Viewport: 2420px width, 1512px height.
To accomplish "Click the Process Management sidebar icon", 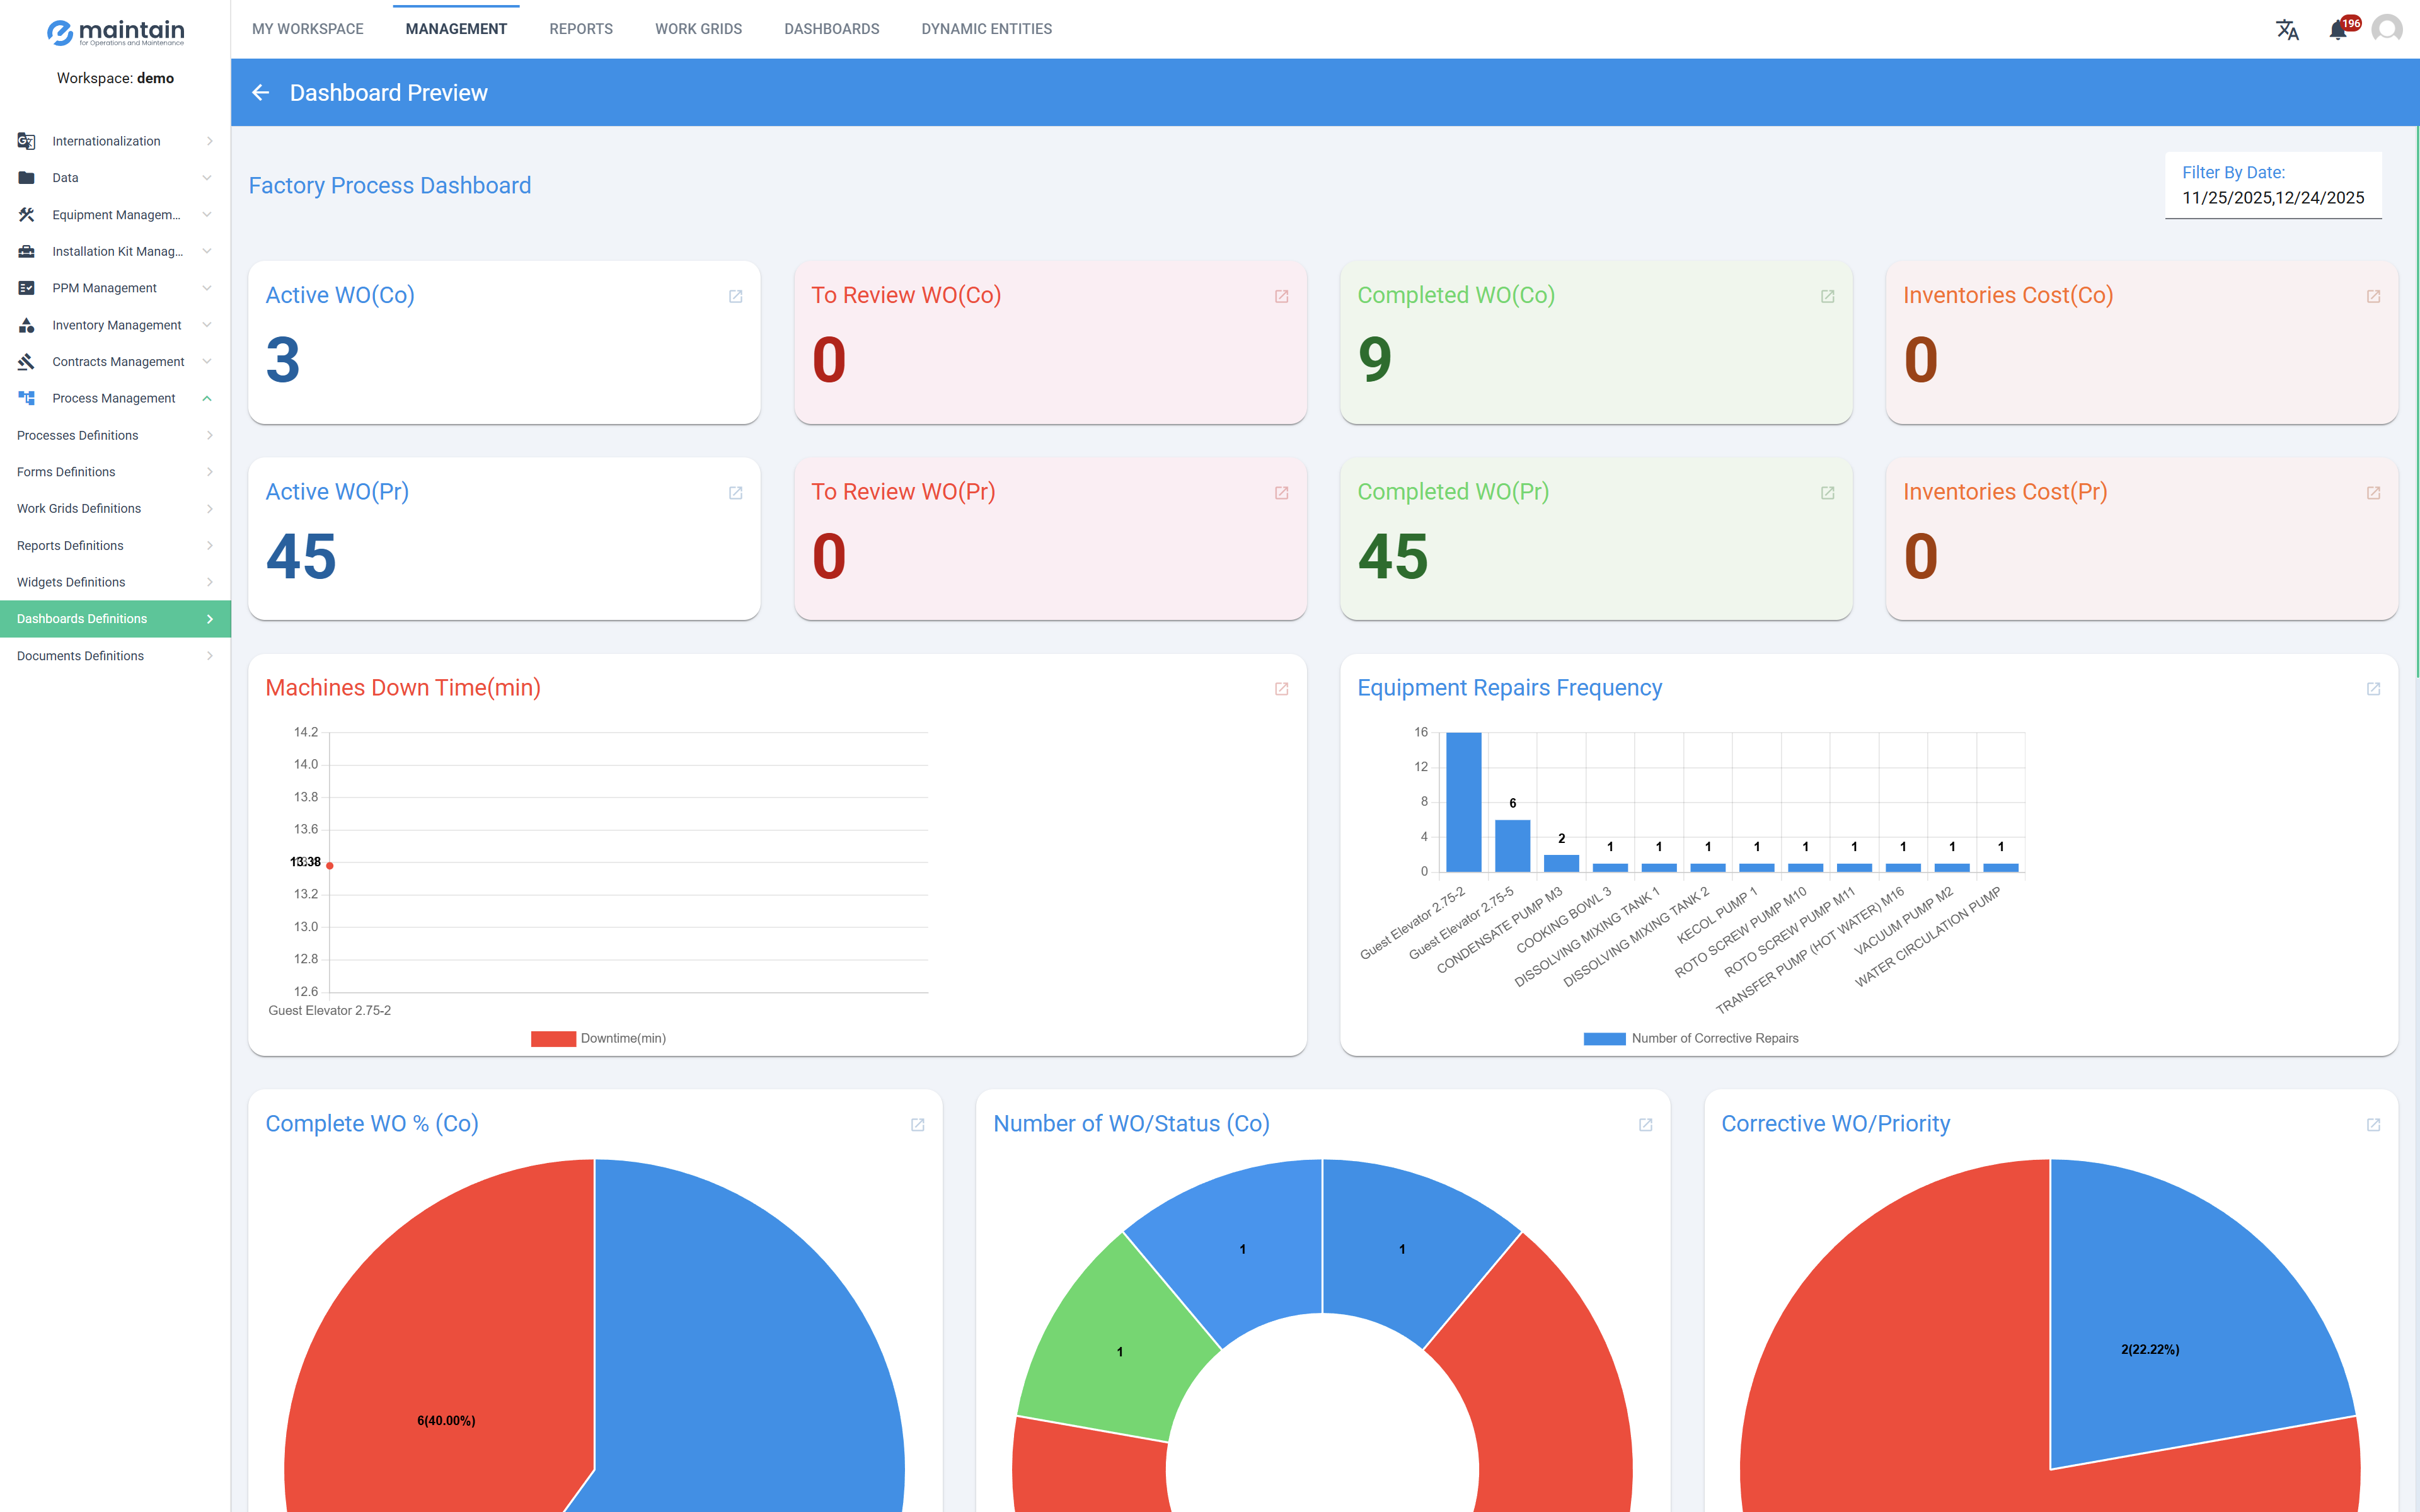I will pos(26,398).
